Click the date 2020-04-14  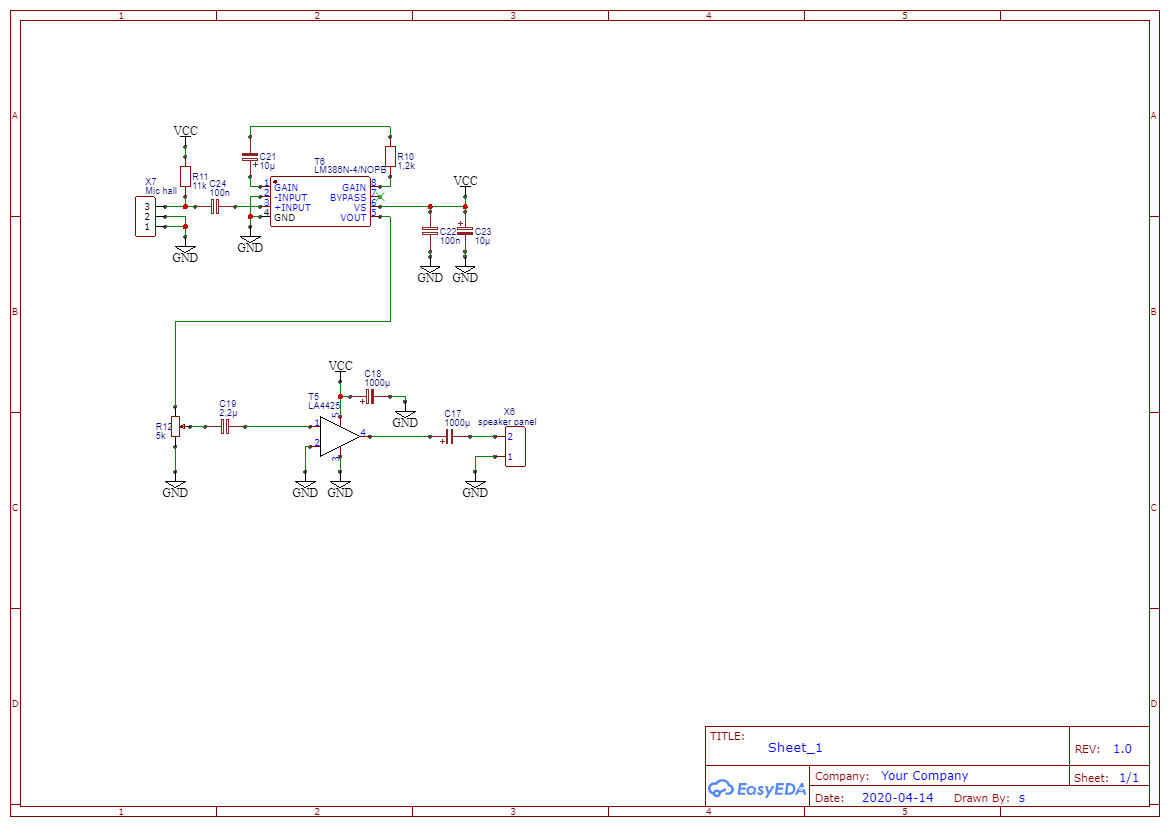898,797
